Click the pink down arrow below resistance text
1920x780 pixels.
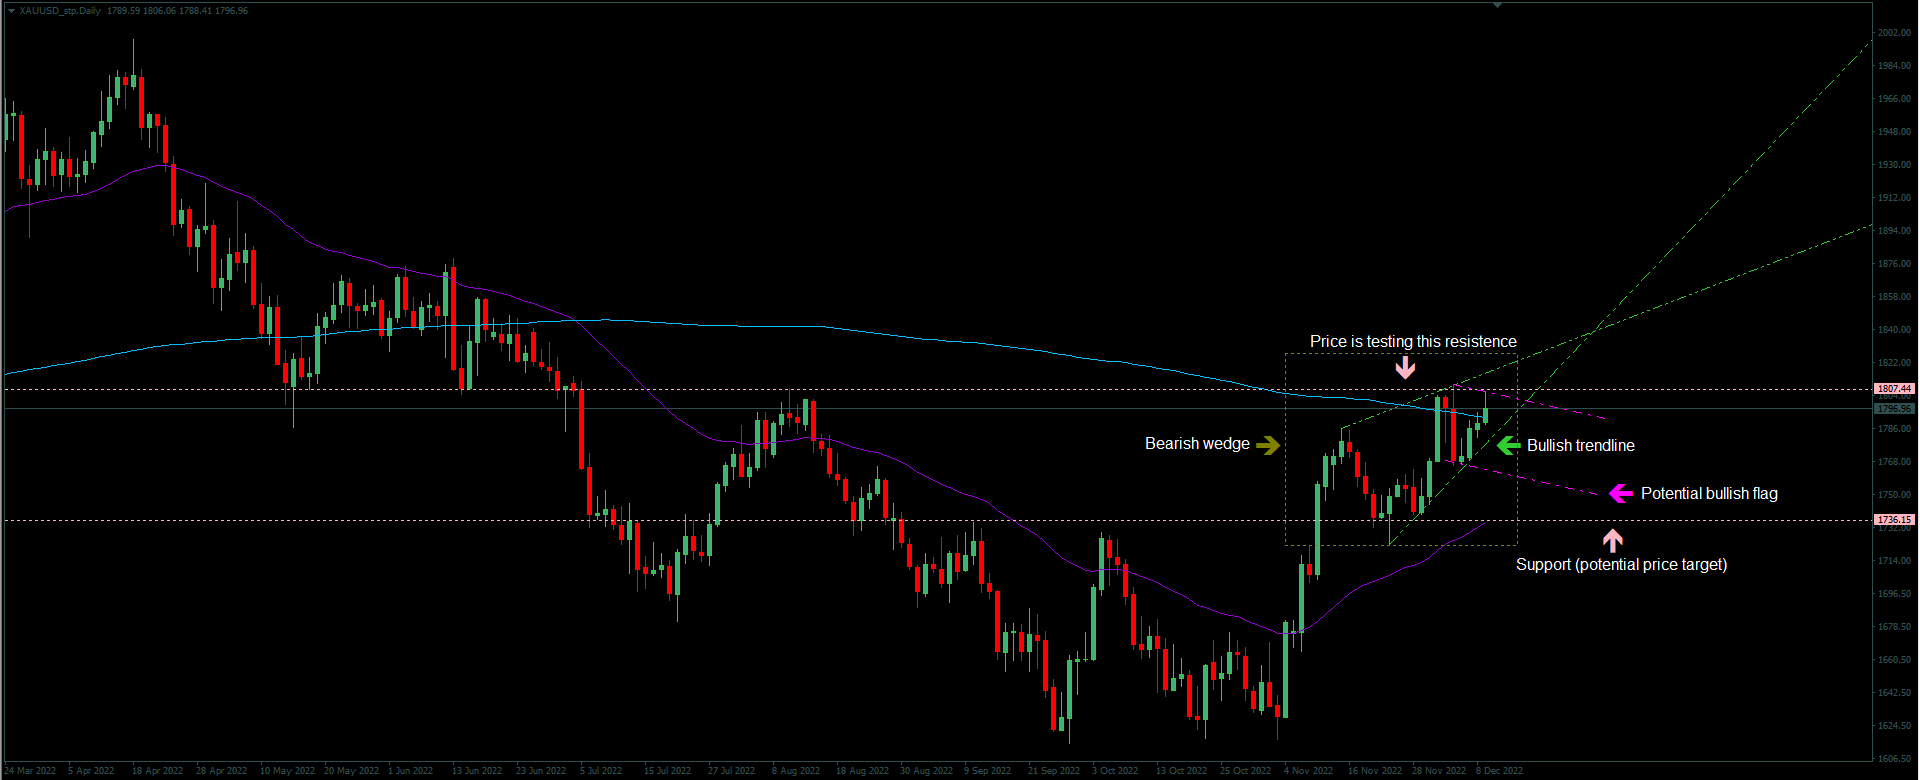(x=1405, y=368)
